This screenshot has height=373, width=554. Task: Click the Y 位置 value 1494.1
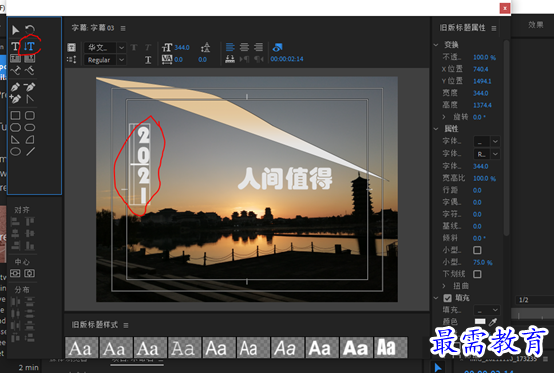[x=482, y=81]
